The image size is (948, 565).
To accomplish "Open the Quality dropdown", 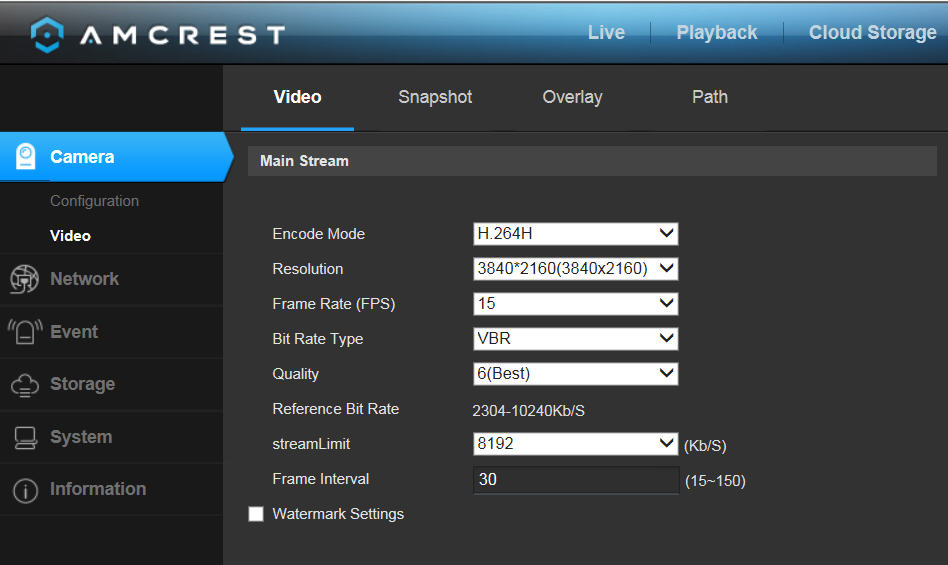I will (x=576, y=374).
